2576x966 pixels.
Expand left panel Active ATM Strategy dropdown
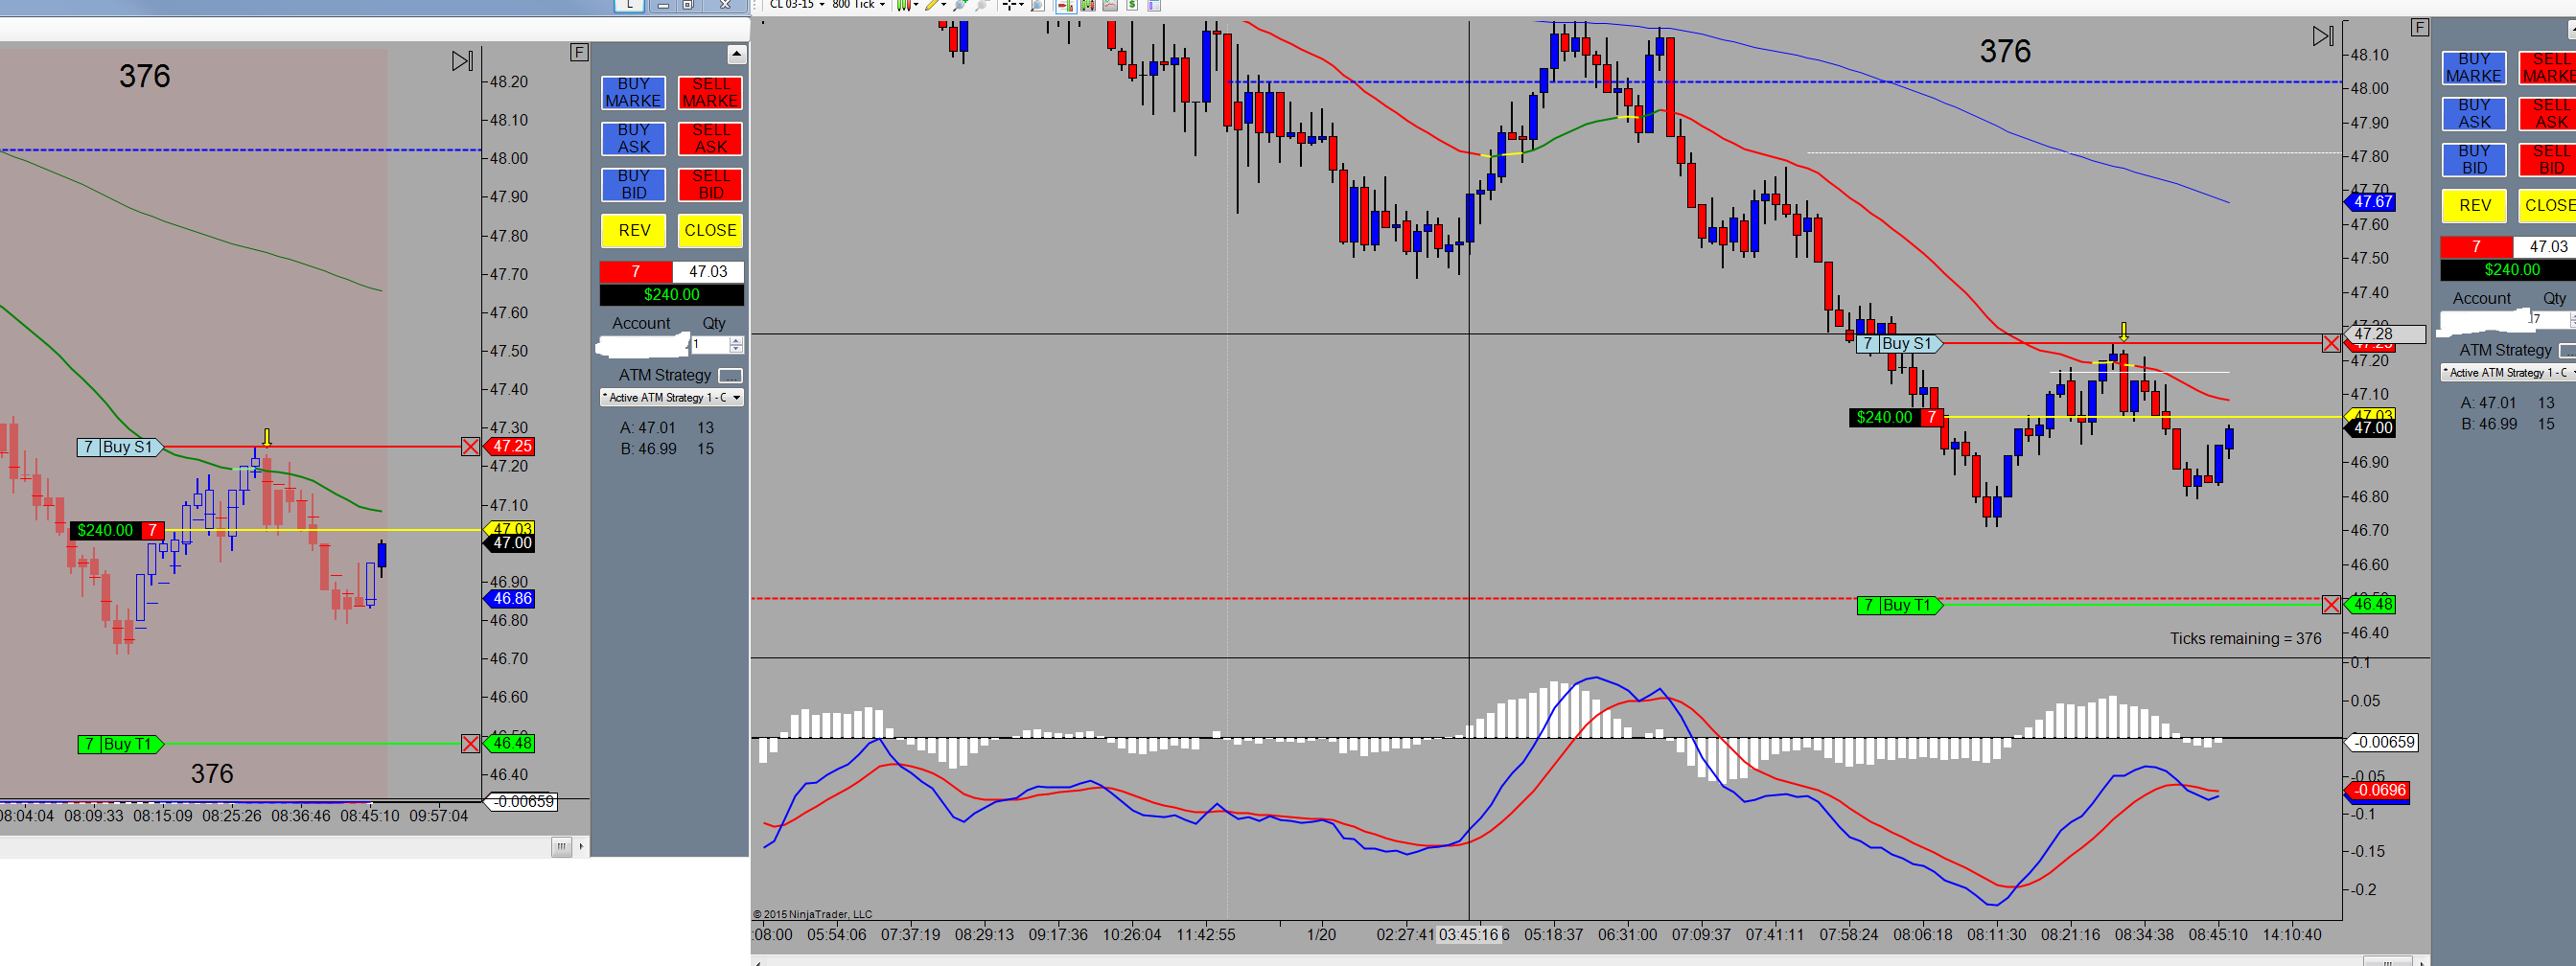coord(737,397)
